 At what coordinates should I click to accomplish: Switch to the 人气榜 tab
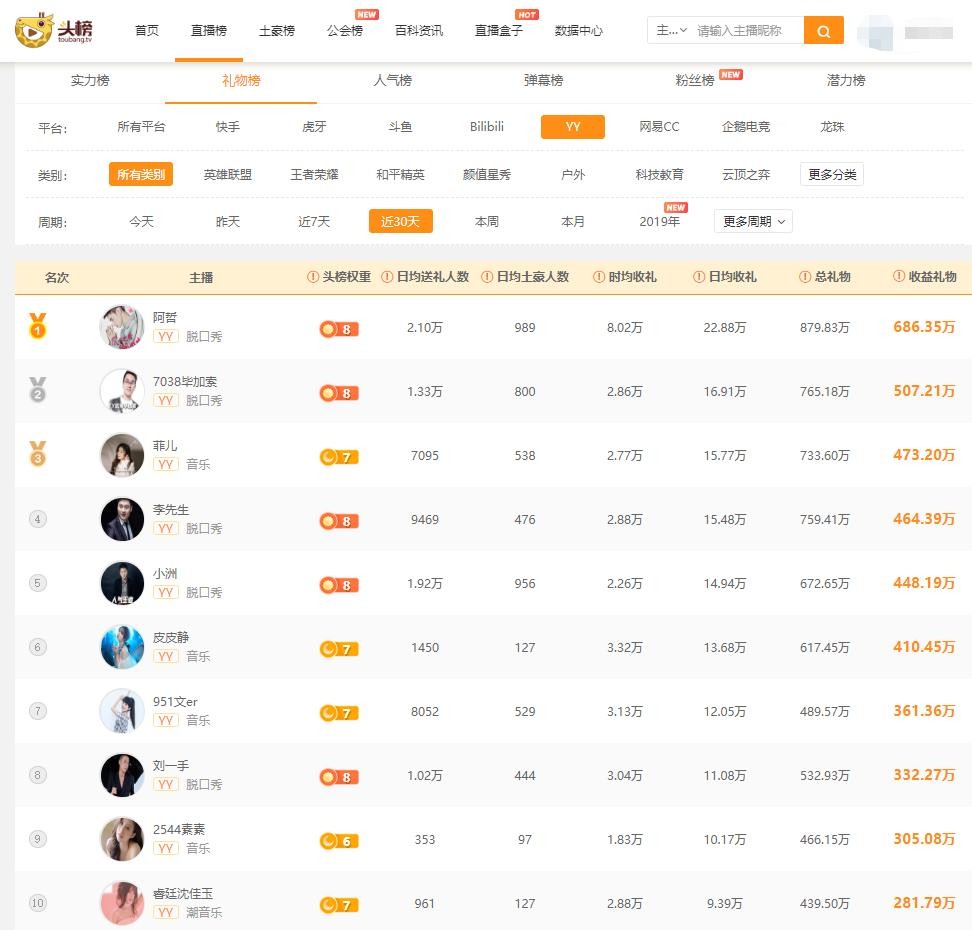click(393, 80)
